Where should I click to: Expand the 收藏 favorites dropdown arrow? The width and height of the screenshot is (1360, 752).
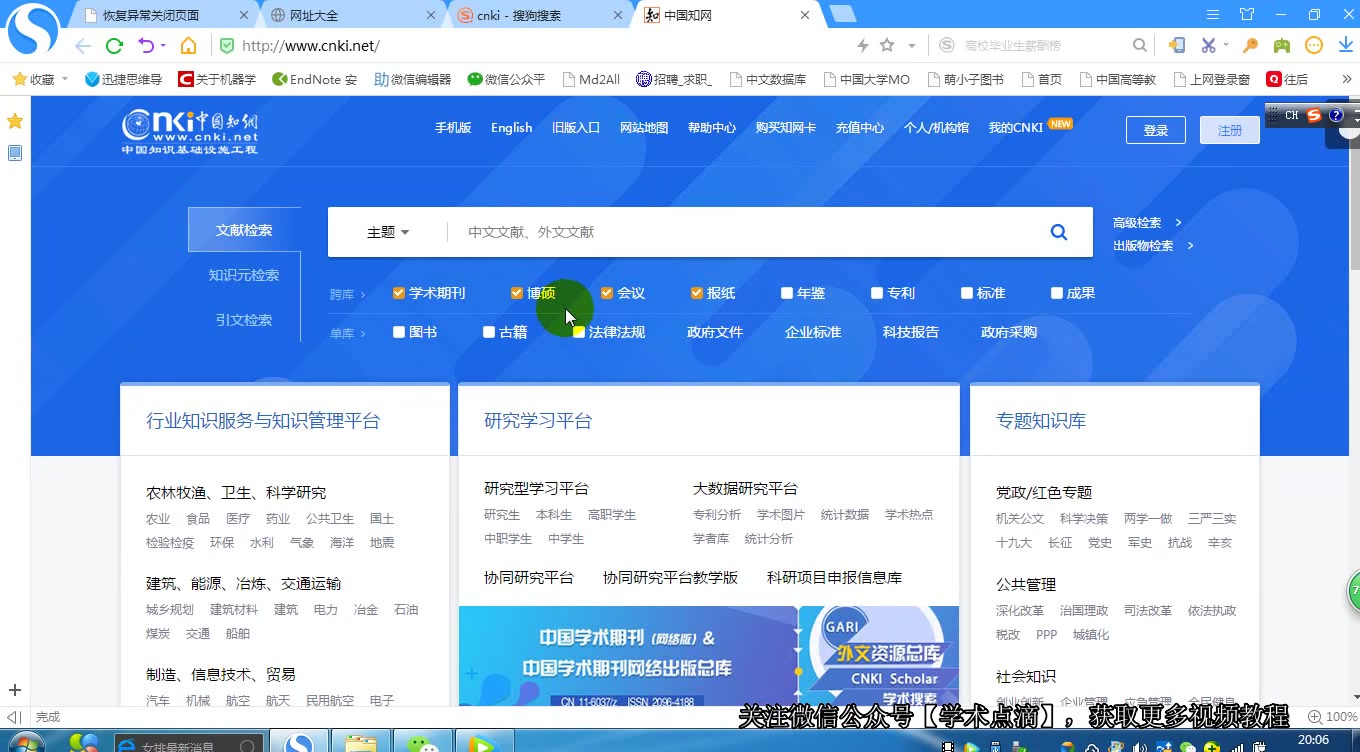tap(65, 79)
